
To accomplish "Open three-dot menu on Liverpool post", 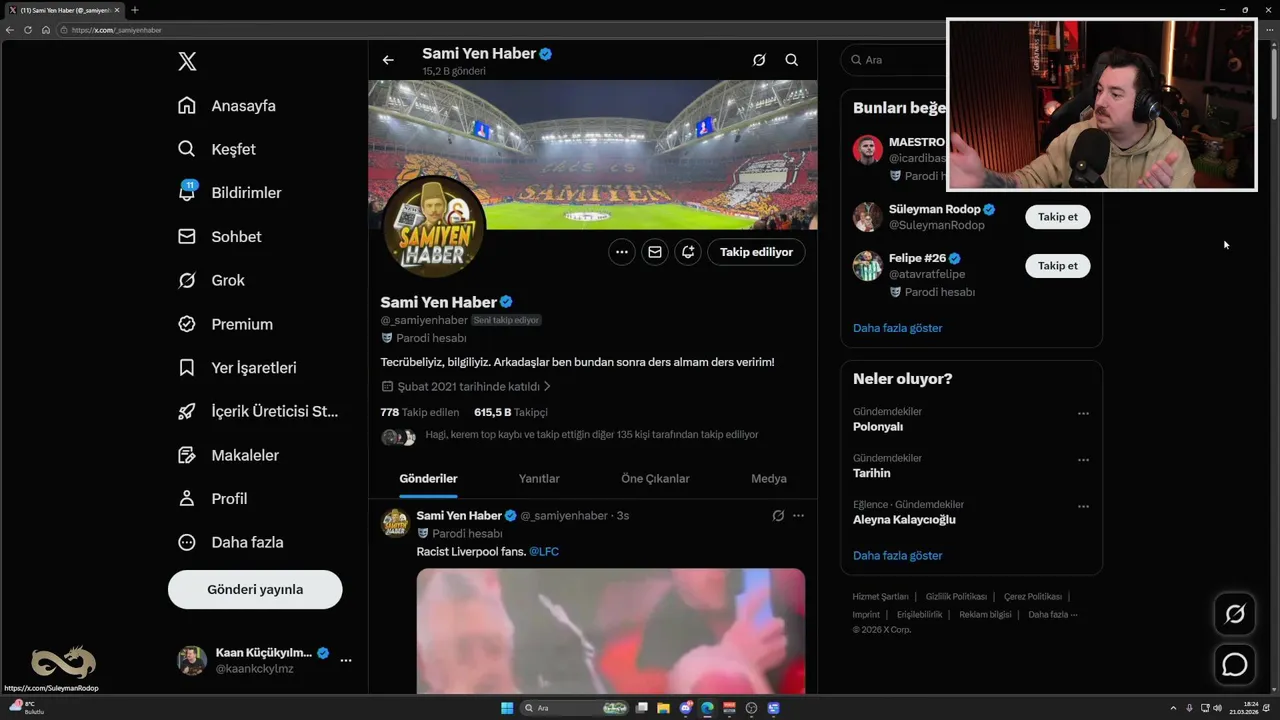I will 798,516.
